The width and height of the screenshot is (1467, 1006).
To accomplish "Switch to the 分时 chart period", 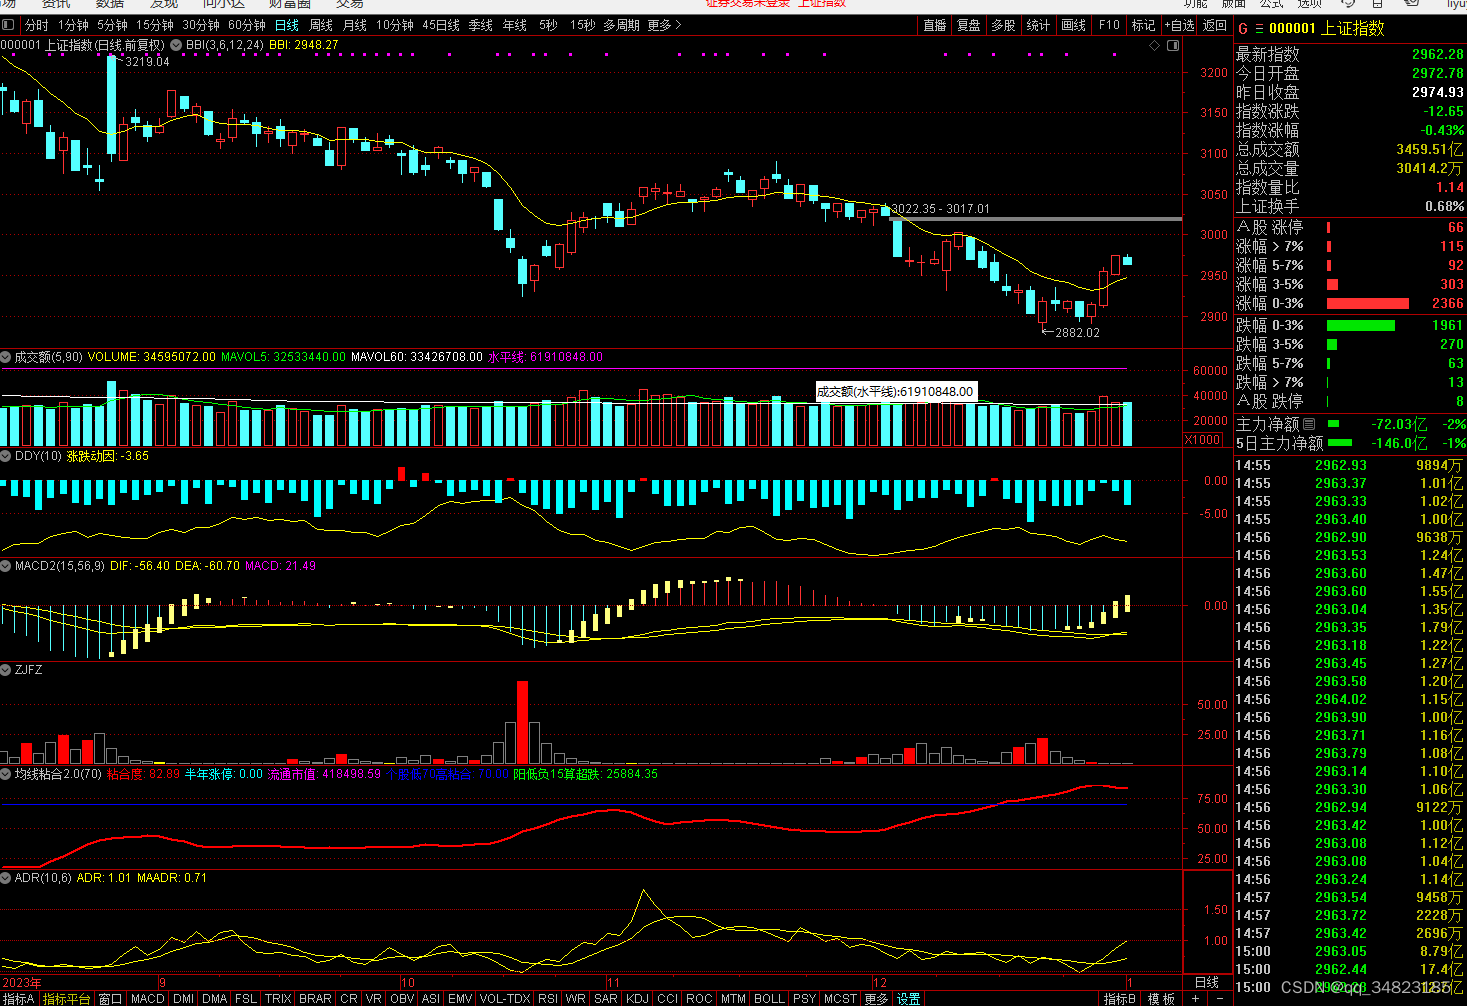I will (x=36, y=25).
